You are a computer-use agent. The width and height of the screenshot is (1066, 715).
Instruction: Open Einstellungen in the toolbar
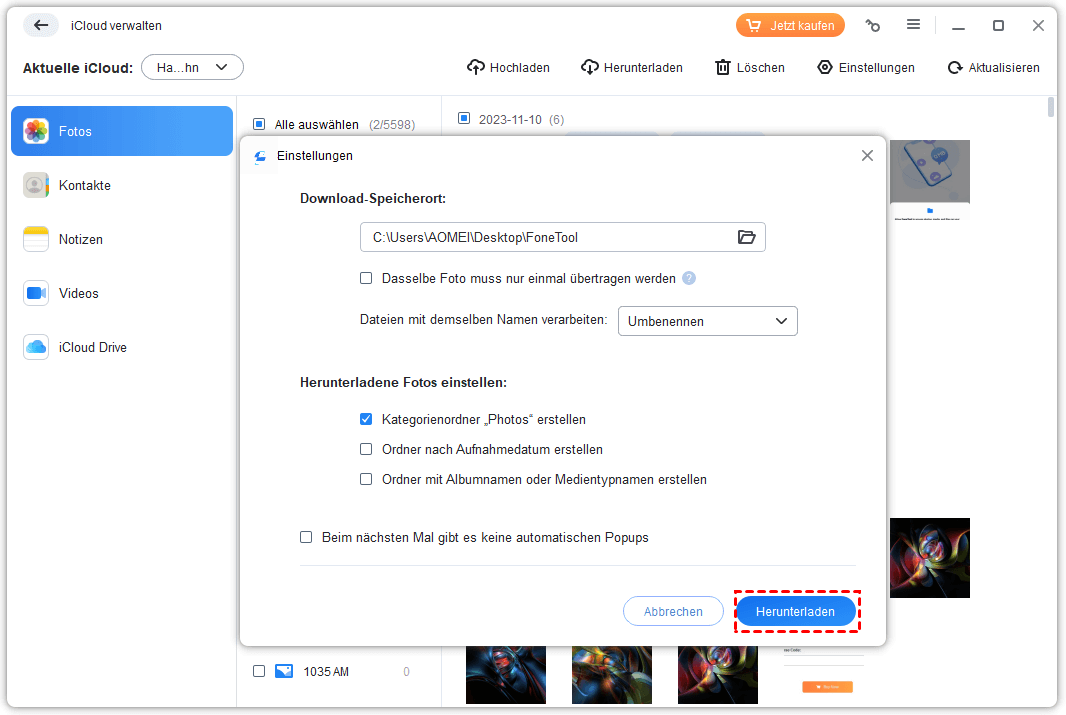[x=866, y=68]
